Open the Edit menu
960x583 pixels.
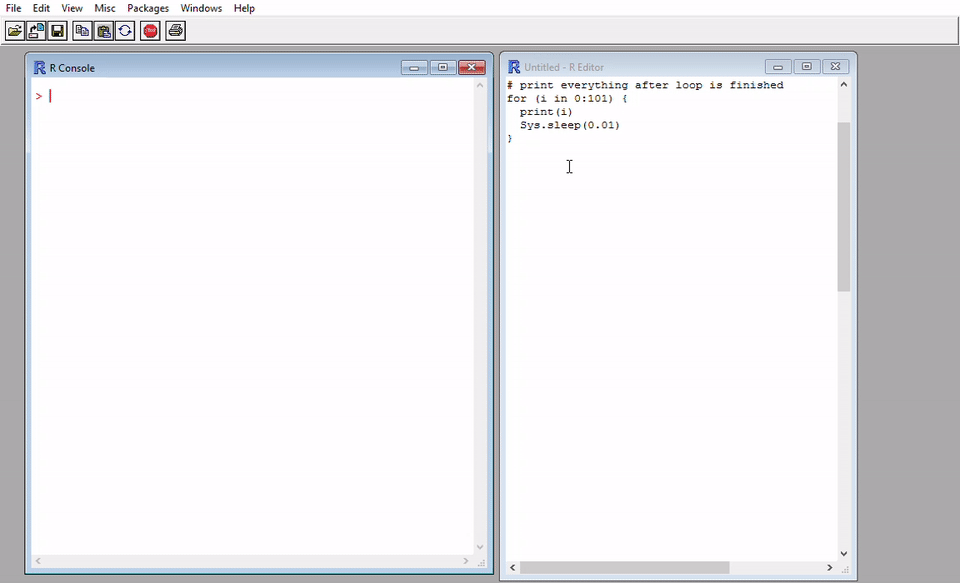[41, 8]
